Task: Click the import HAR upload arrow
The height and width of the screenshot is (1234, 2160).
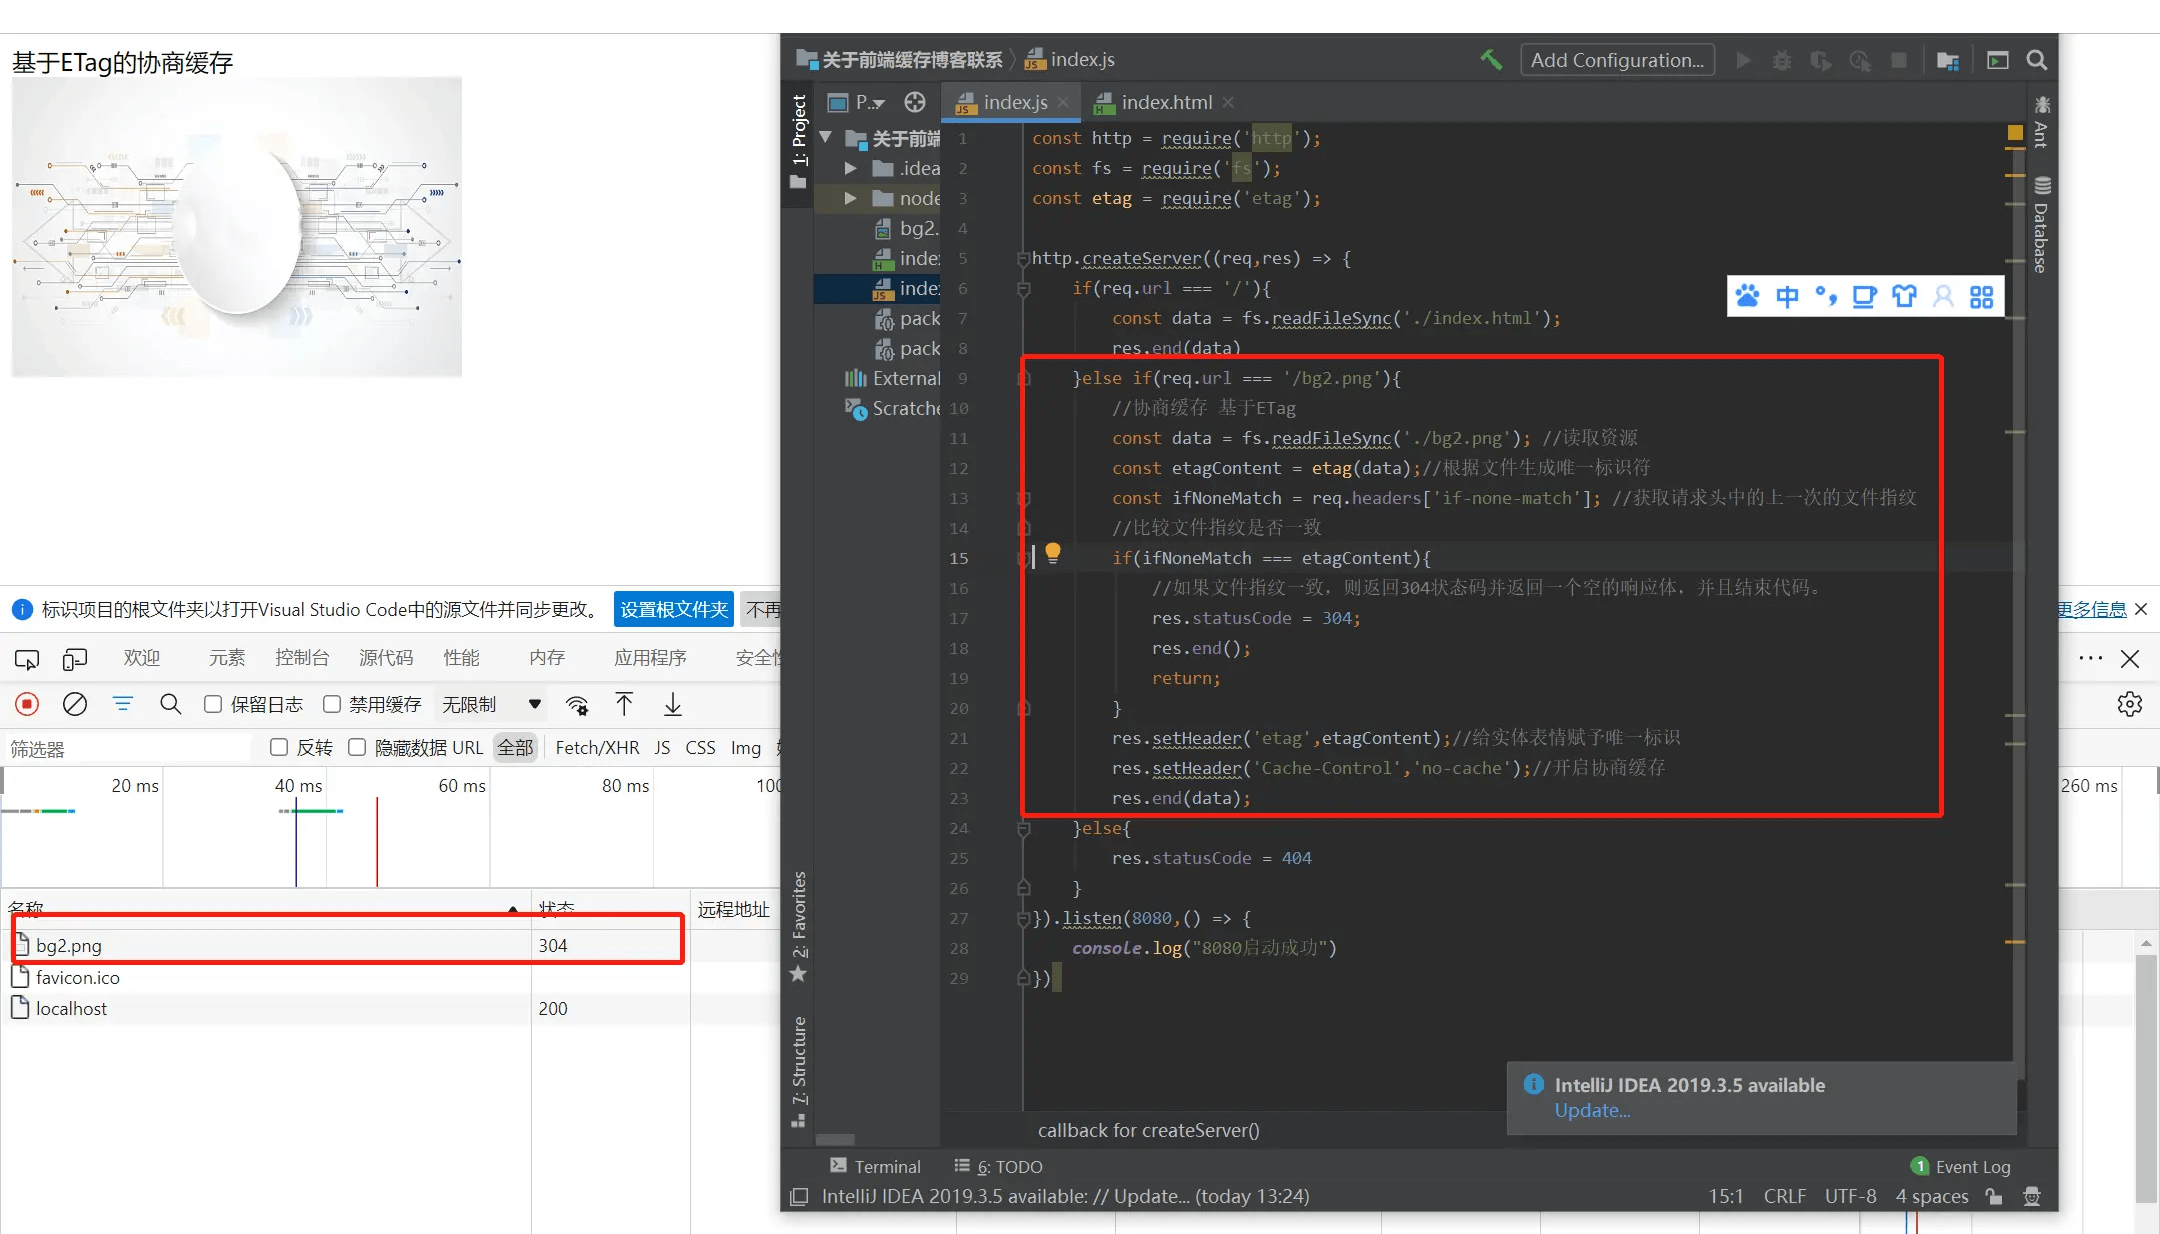Action: [624, 705]
